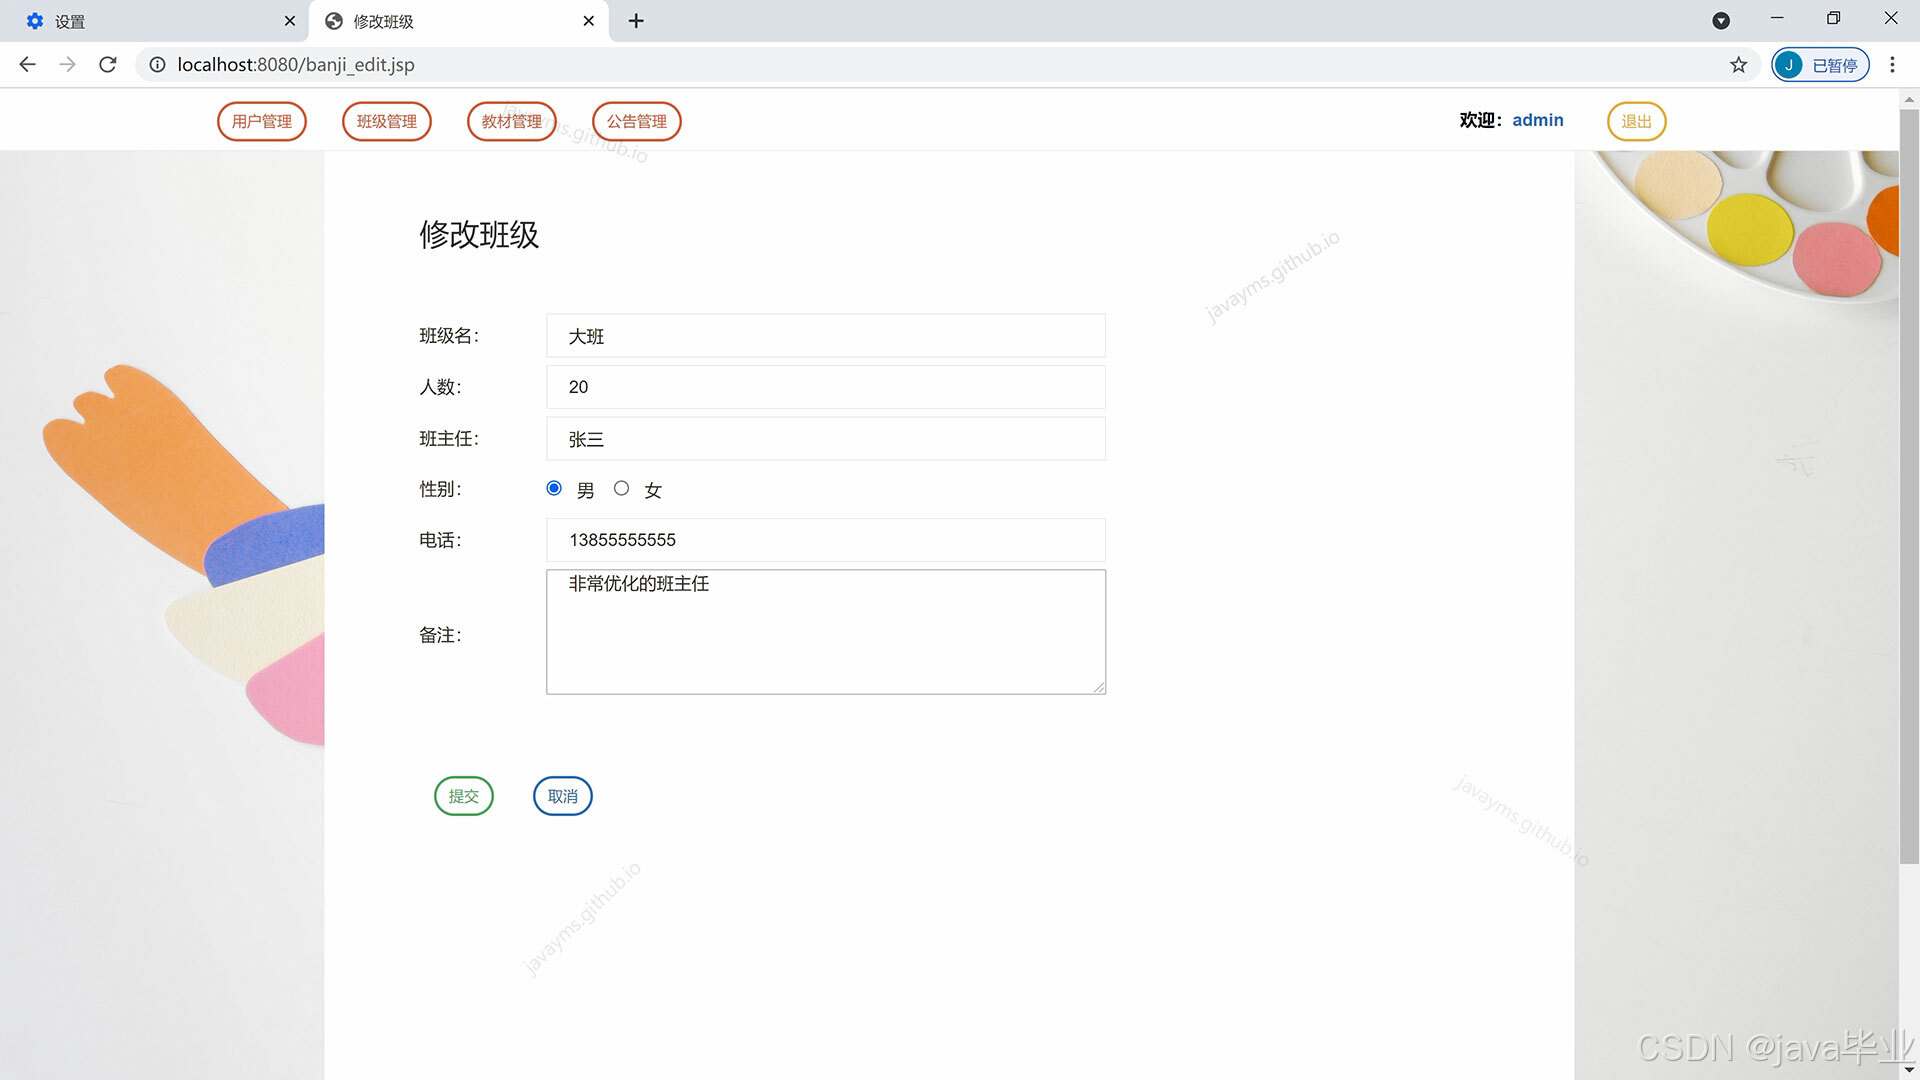Select the 修改班级 browser tab
The image size is (1920, 1080).
pyautogui.click(x=458, y=21)
